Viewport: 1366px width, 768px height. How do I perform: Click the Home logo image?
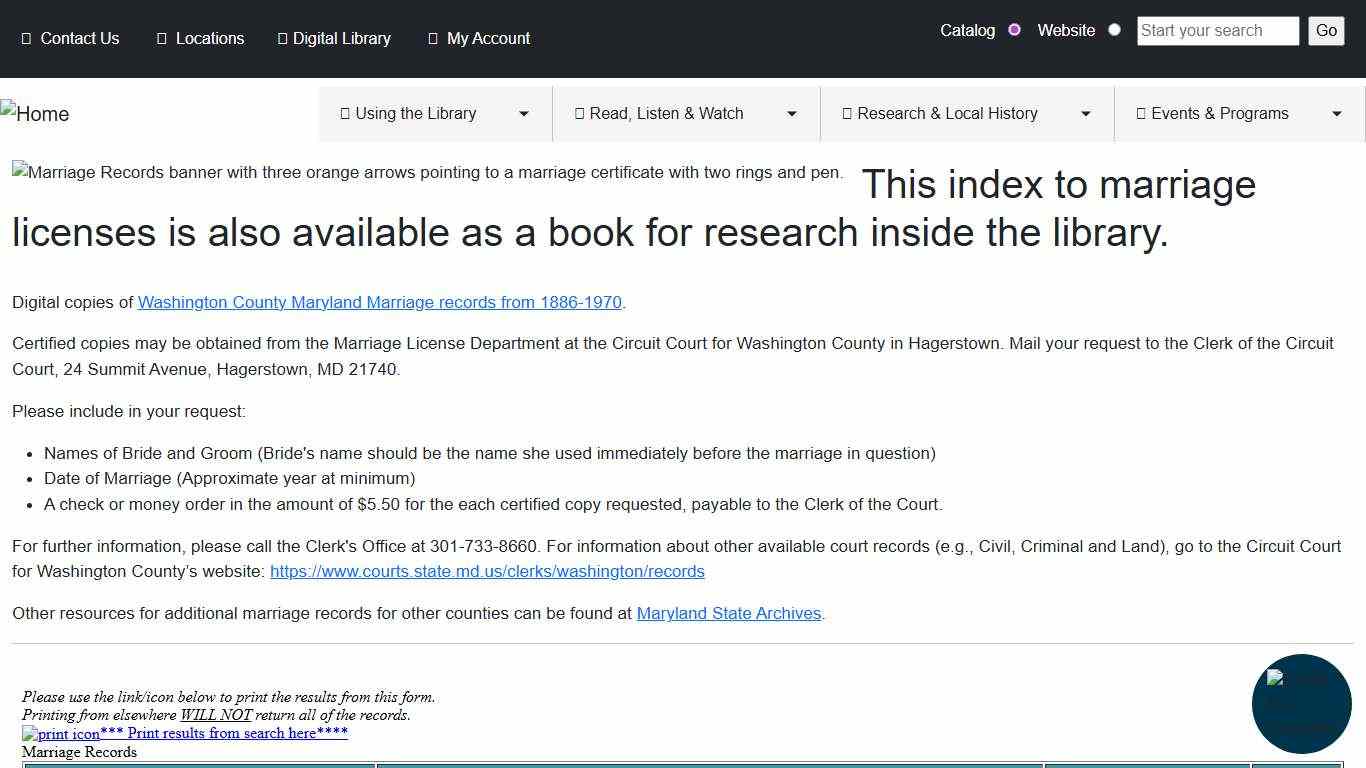pyautogui.click(x=35, y=113)
